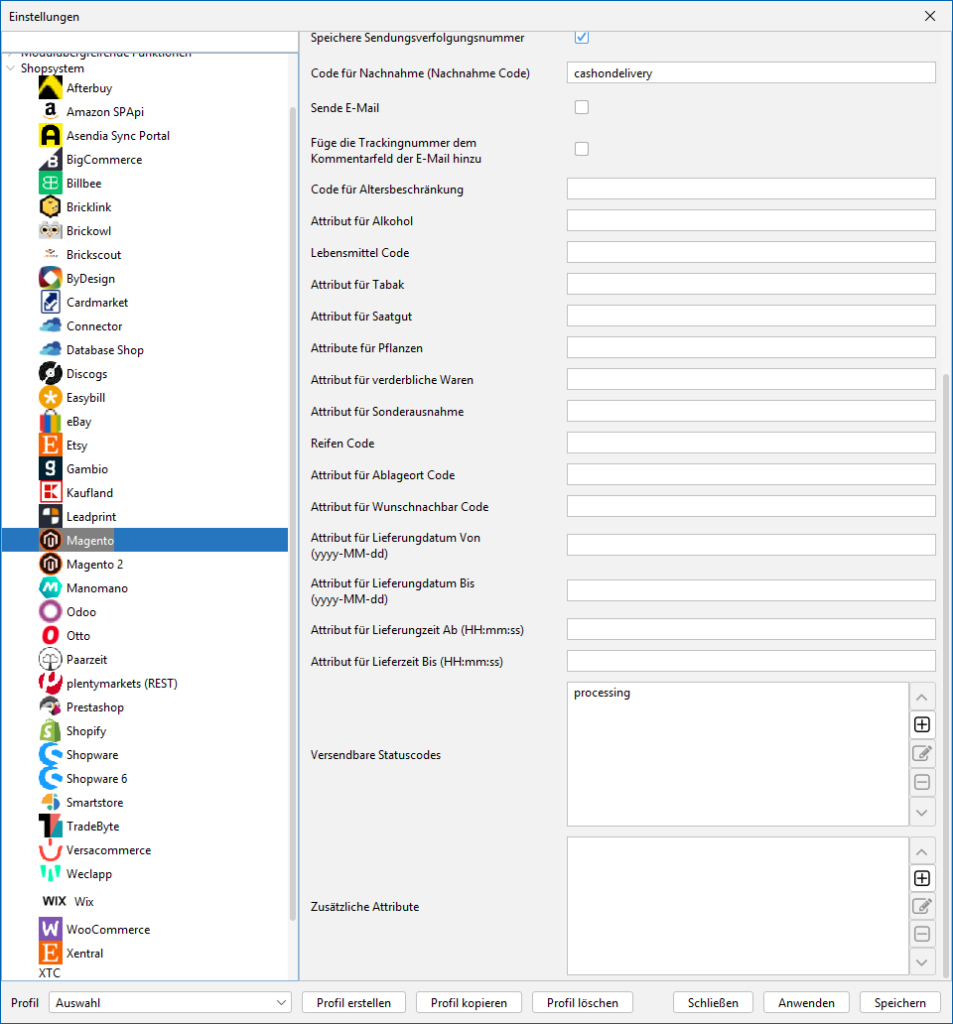Click the right settings panel scrollbar
Viewport: 953px width, 1024px height.
946,670
